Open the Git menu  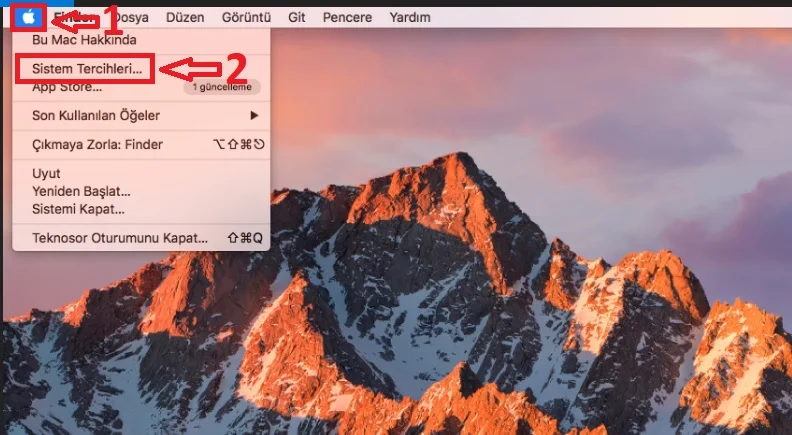(x=297, y=18)
